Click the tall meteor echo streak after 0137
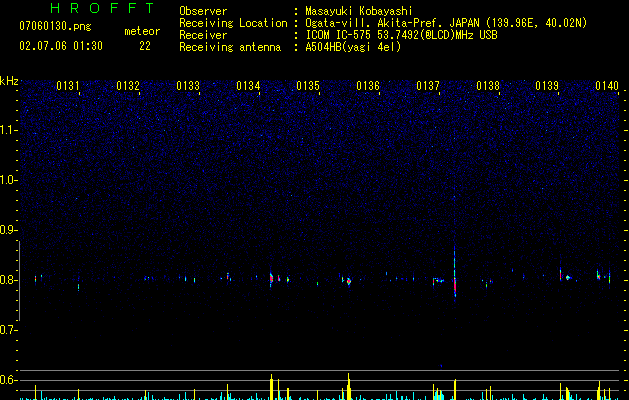This screenshot has height=400, width=629. tap(455, 273)
